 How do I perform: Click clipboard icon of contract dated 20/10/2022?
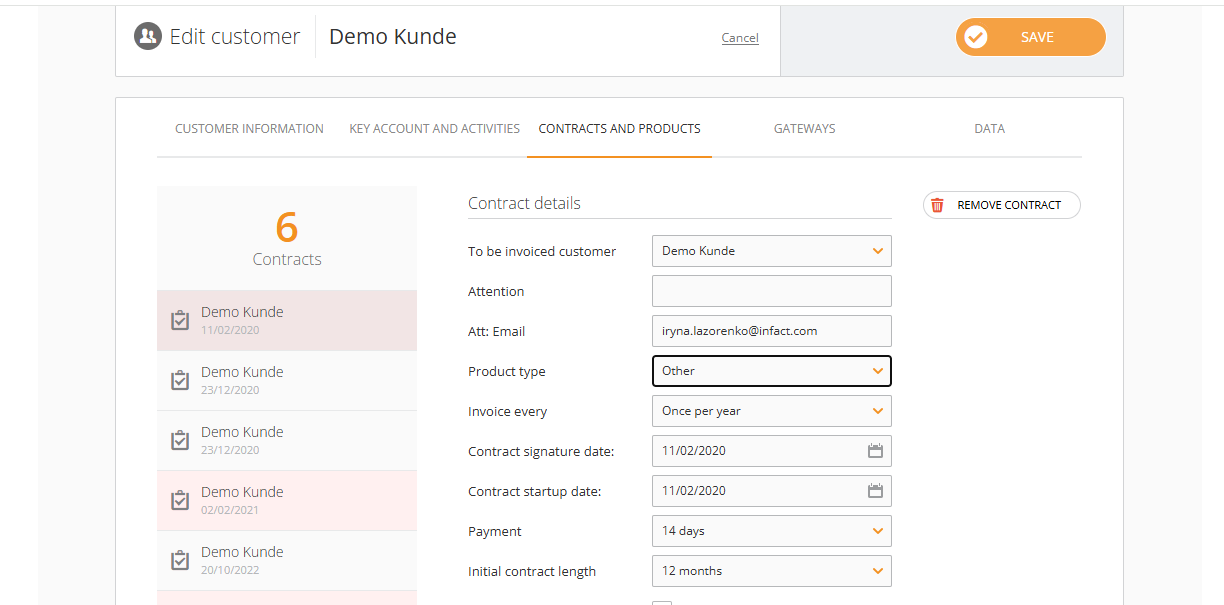(180, 560)
